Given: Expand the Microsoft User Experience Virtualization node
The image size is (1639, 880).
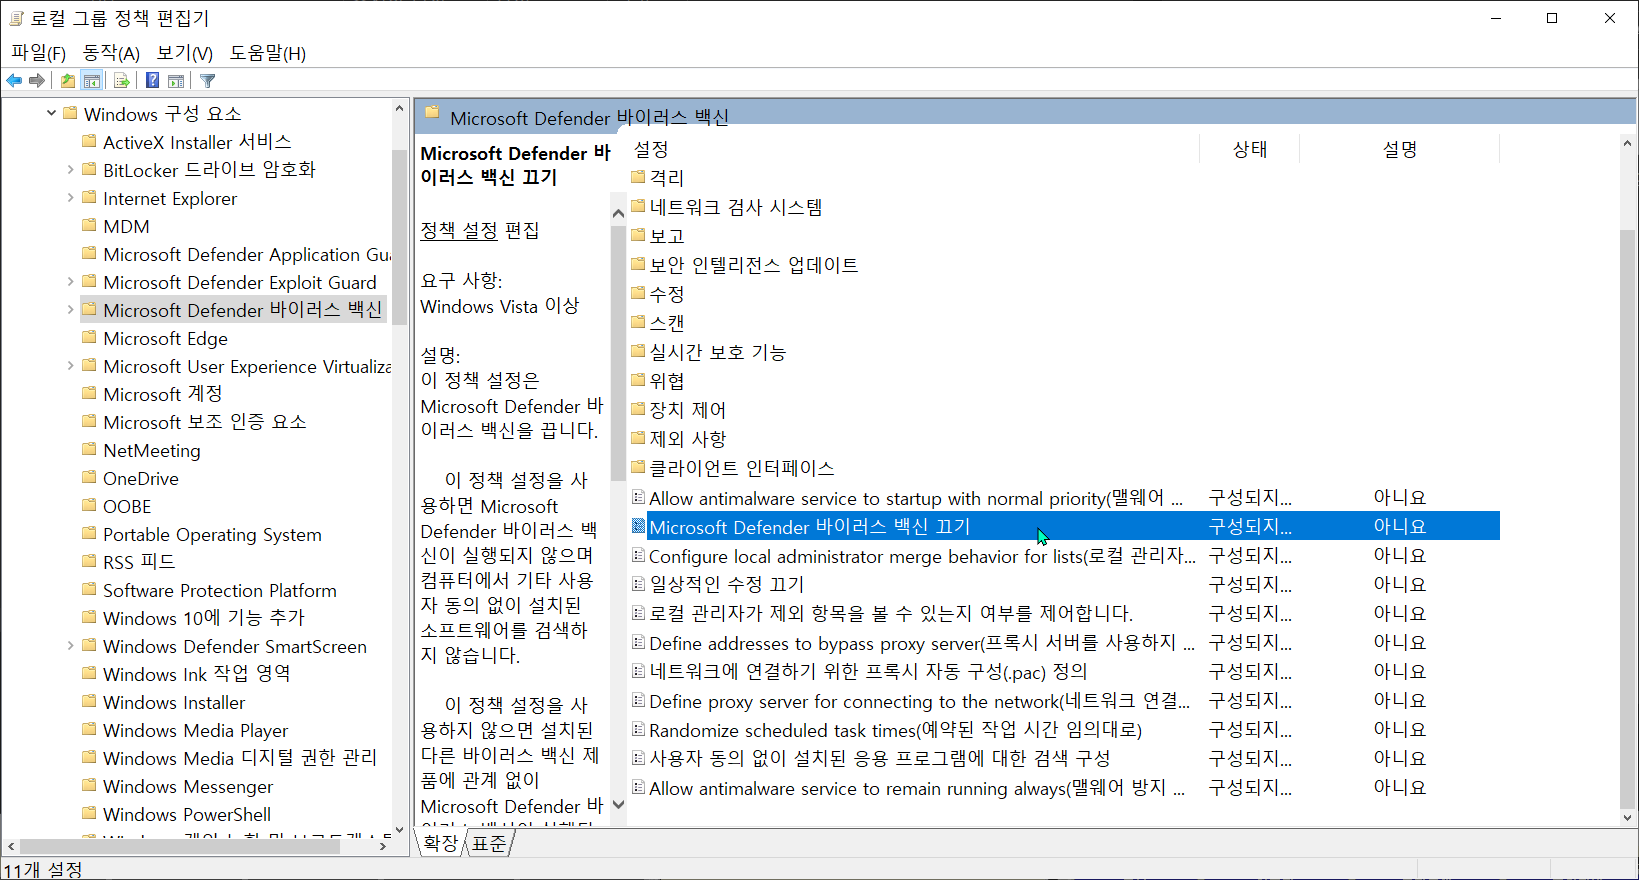Looking at the screenshot, I should coord(70,366).
